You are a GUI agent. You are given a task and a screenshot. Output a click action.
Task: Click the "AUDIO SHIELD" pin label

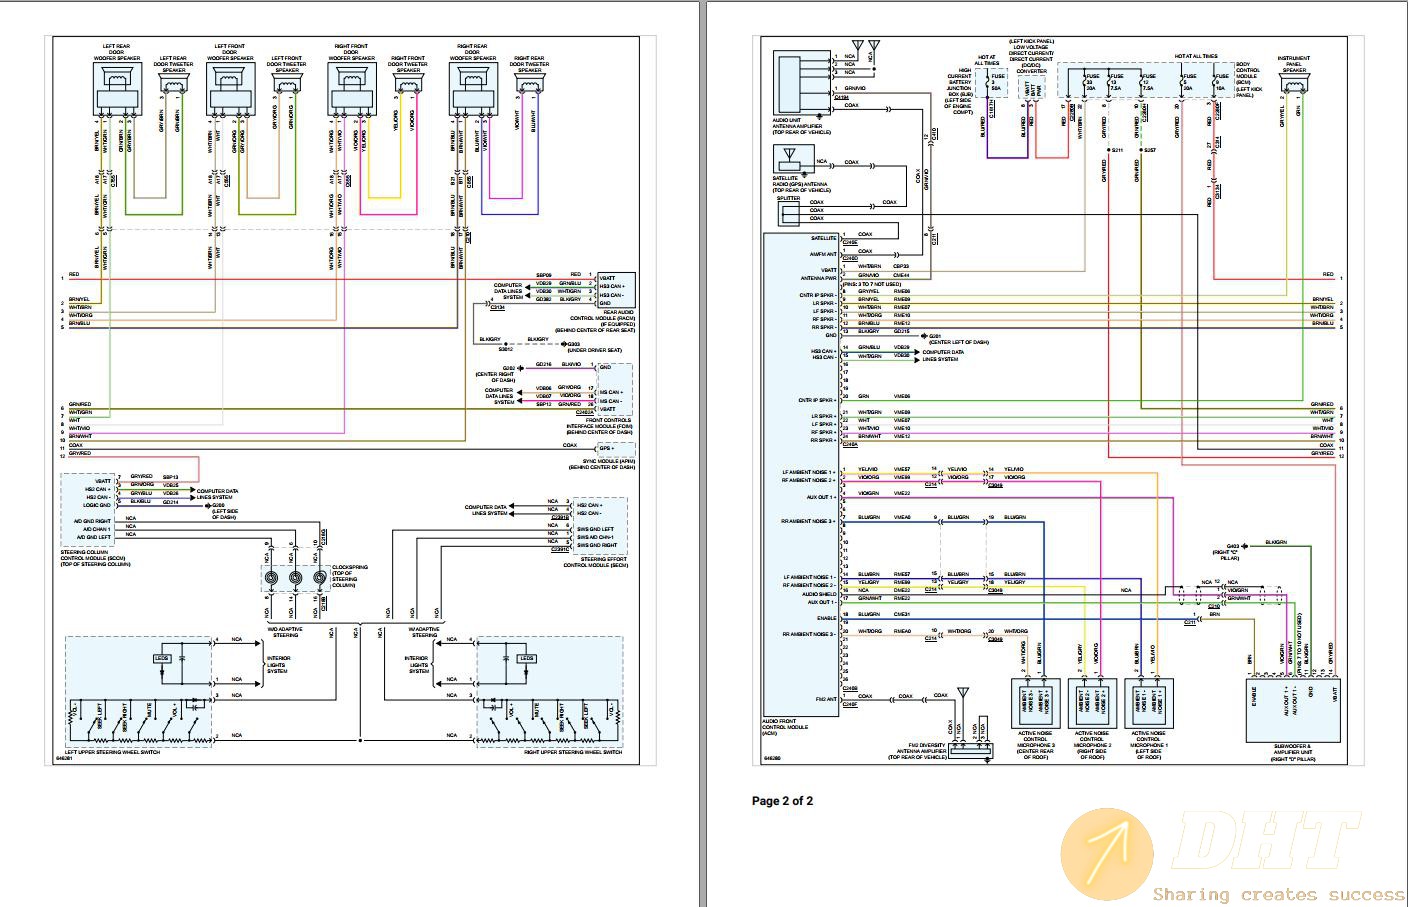[819, 594]
